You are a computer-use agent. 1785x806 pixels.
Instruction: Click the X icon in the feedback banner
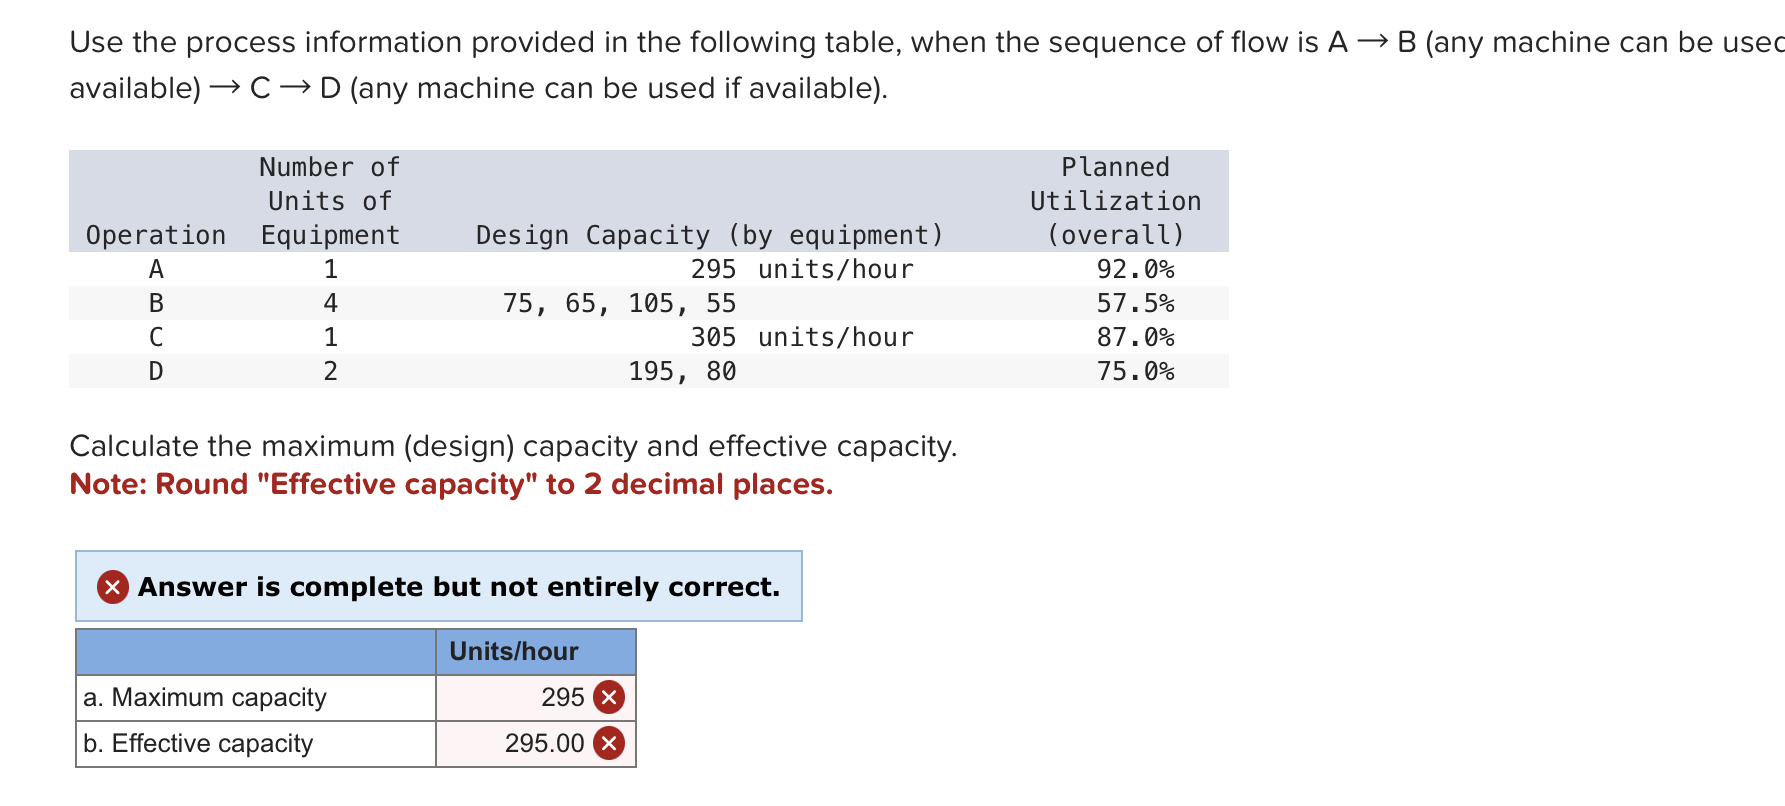pos(111,586)
